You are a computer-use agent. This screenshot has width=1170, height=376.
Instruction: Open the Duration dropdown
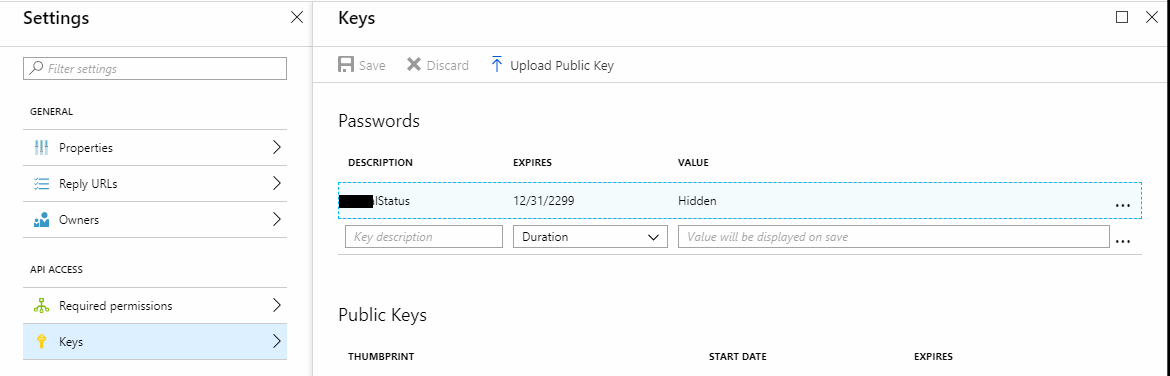590,236
